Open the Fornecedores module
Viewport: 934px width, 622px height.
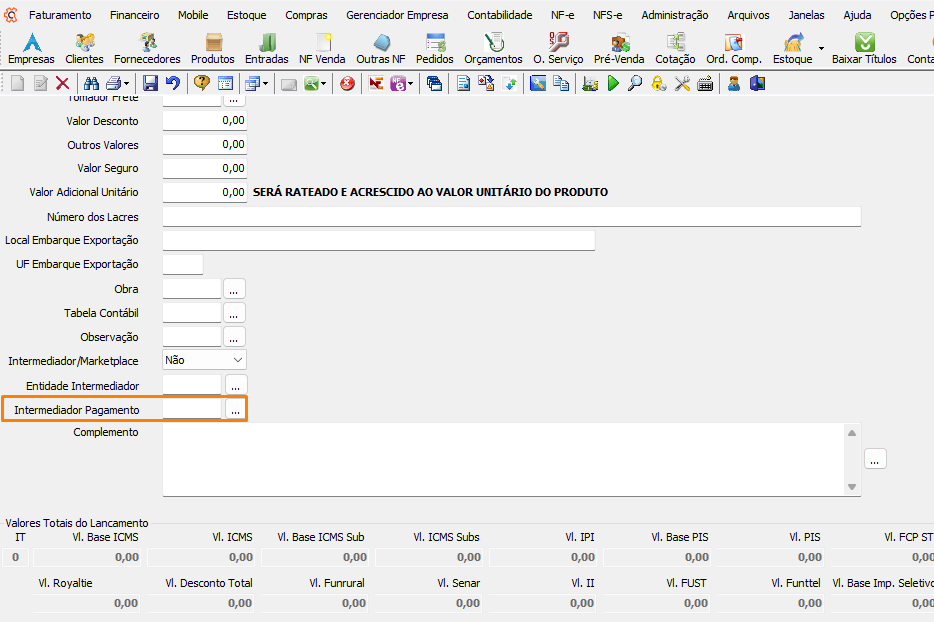[147, 49]
